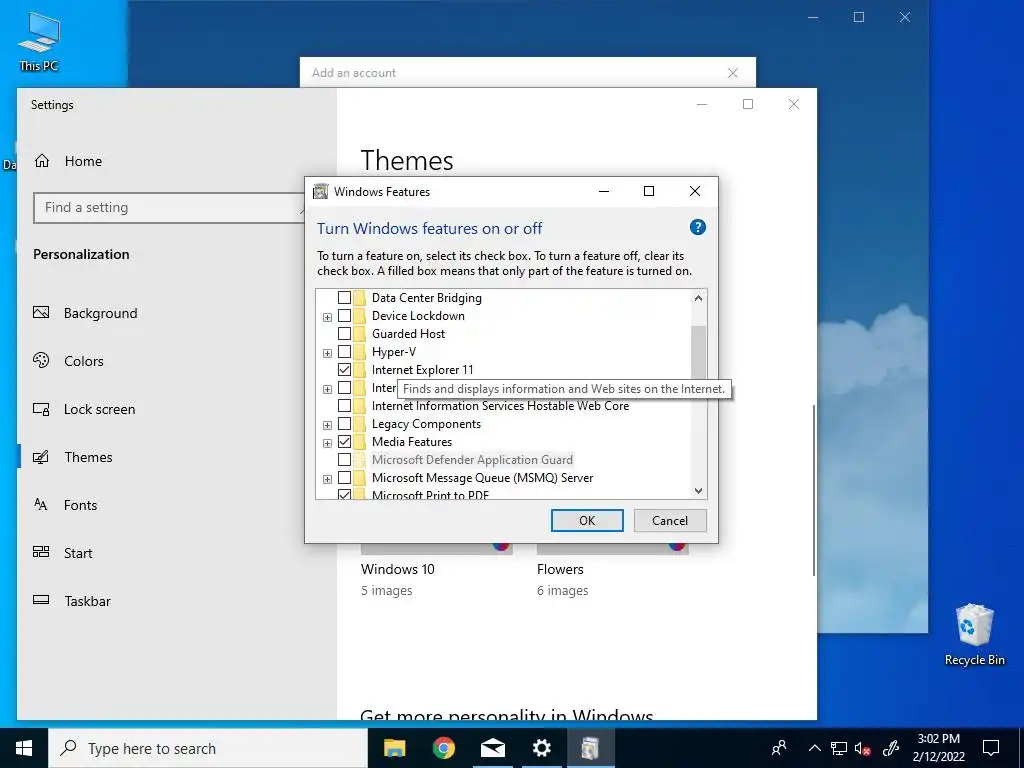
Task: Confirm Windows Features with OK
Action: tap(587, 520)
